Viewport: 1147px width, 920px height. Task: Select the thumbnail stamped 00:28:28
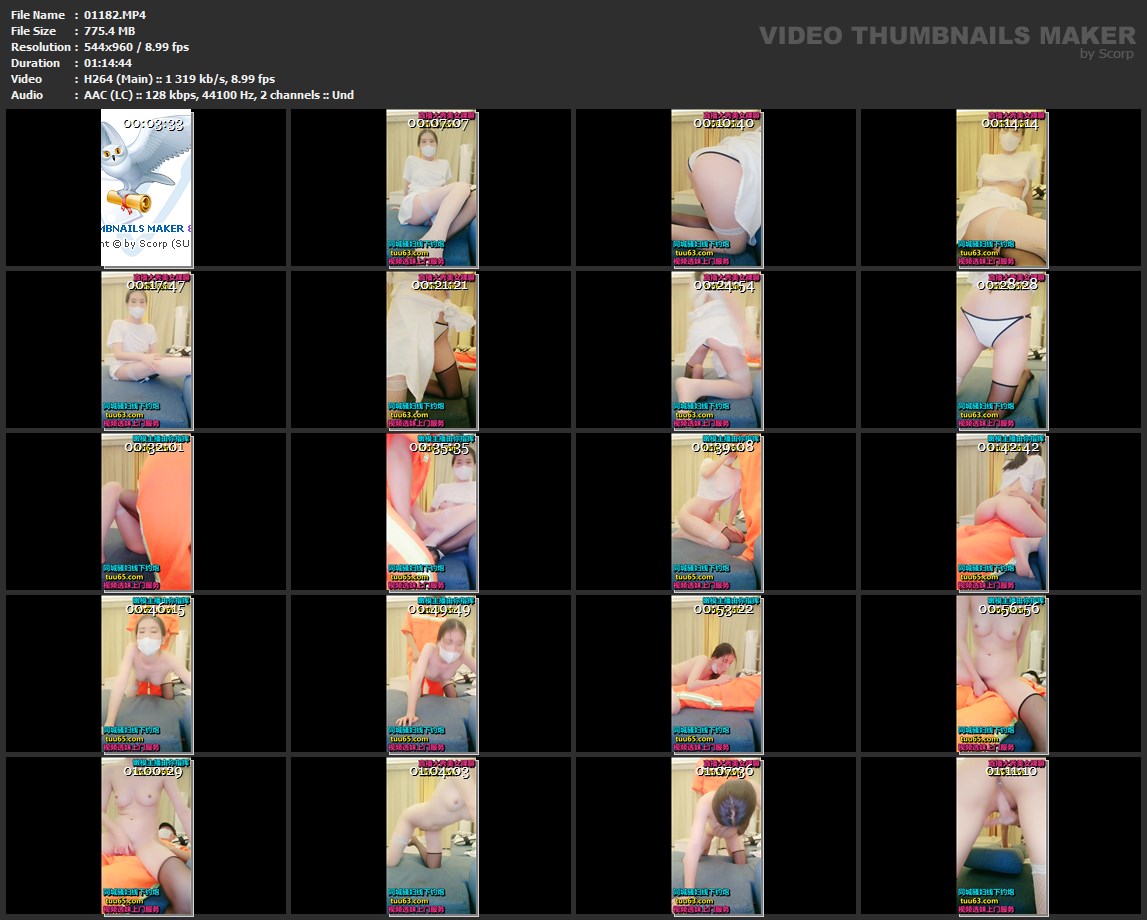(1001, 350)
